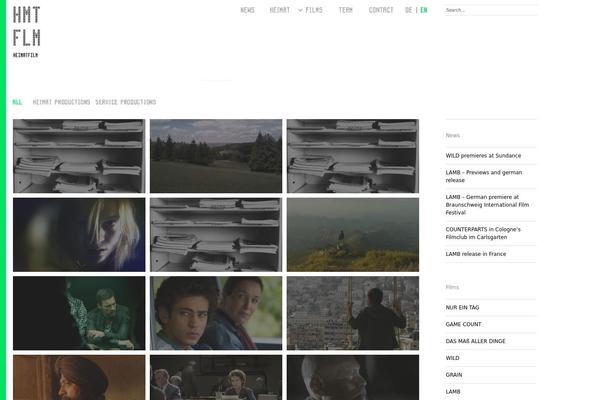Open the forest landscape film thumbnail
Viewport: 600px width, 400px height.
[216, 156]
